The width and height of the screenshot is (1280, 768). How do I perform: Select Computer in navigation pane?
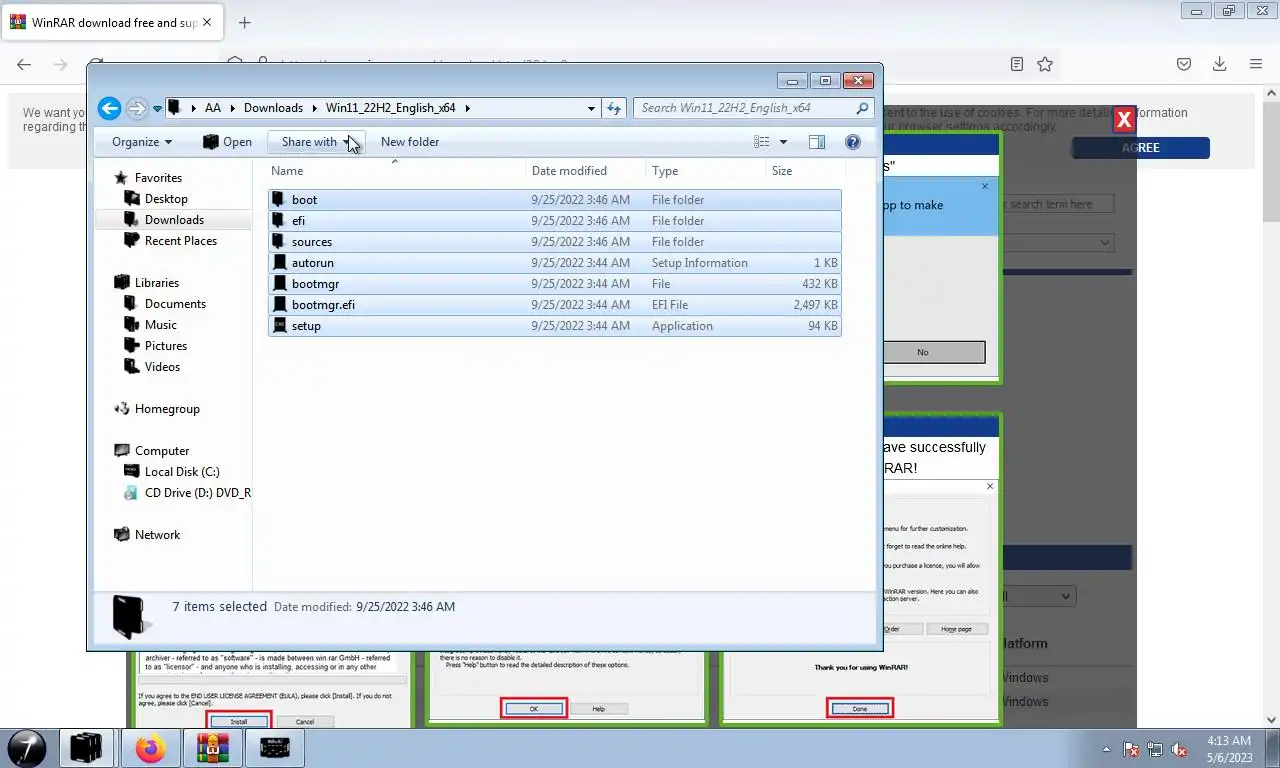click(x=162, y=451)
